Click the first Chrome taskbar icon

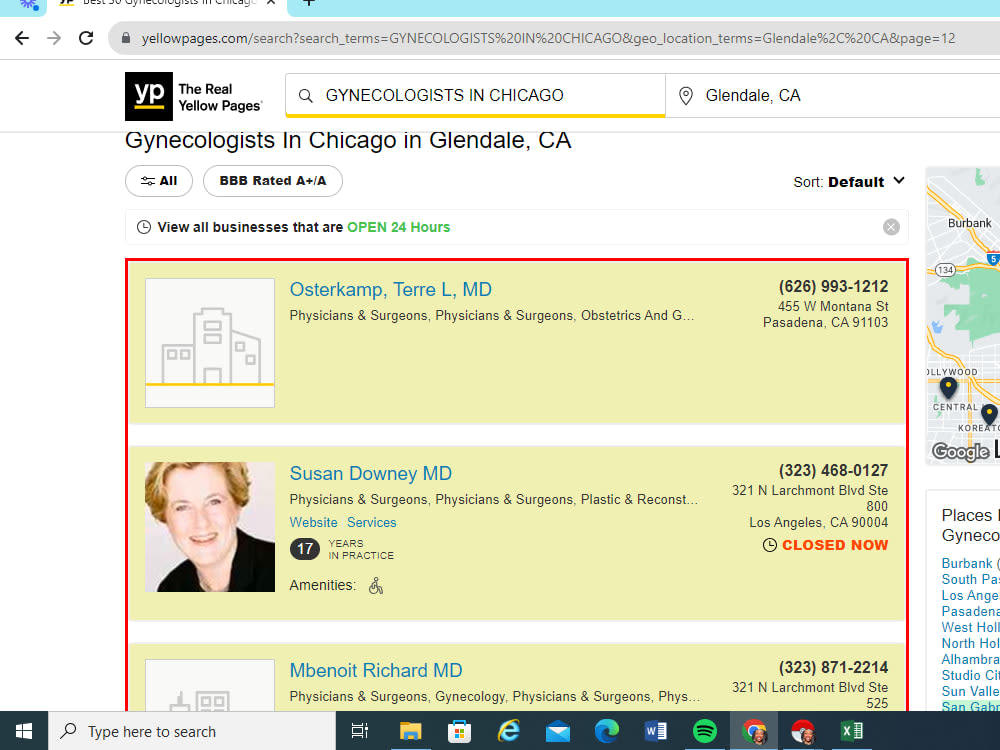tap(754, 731)
